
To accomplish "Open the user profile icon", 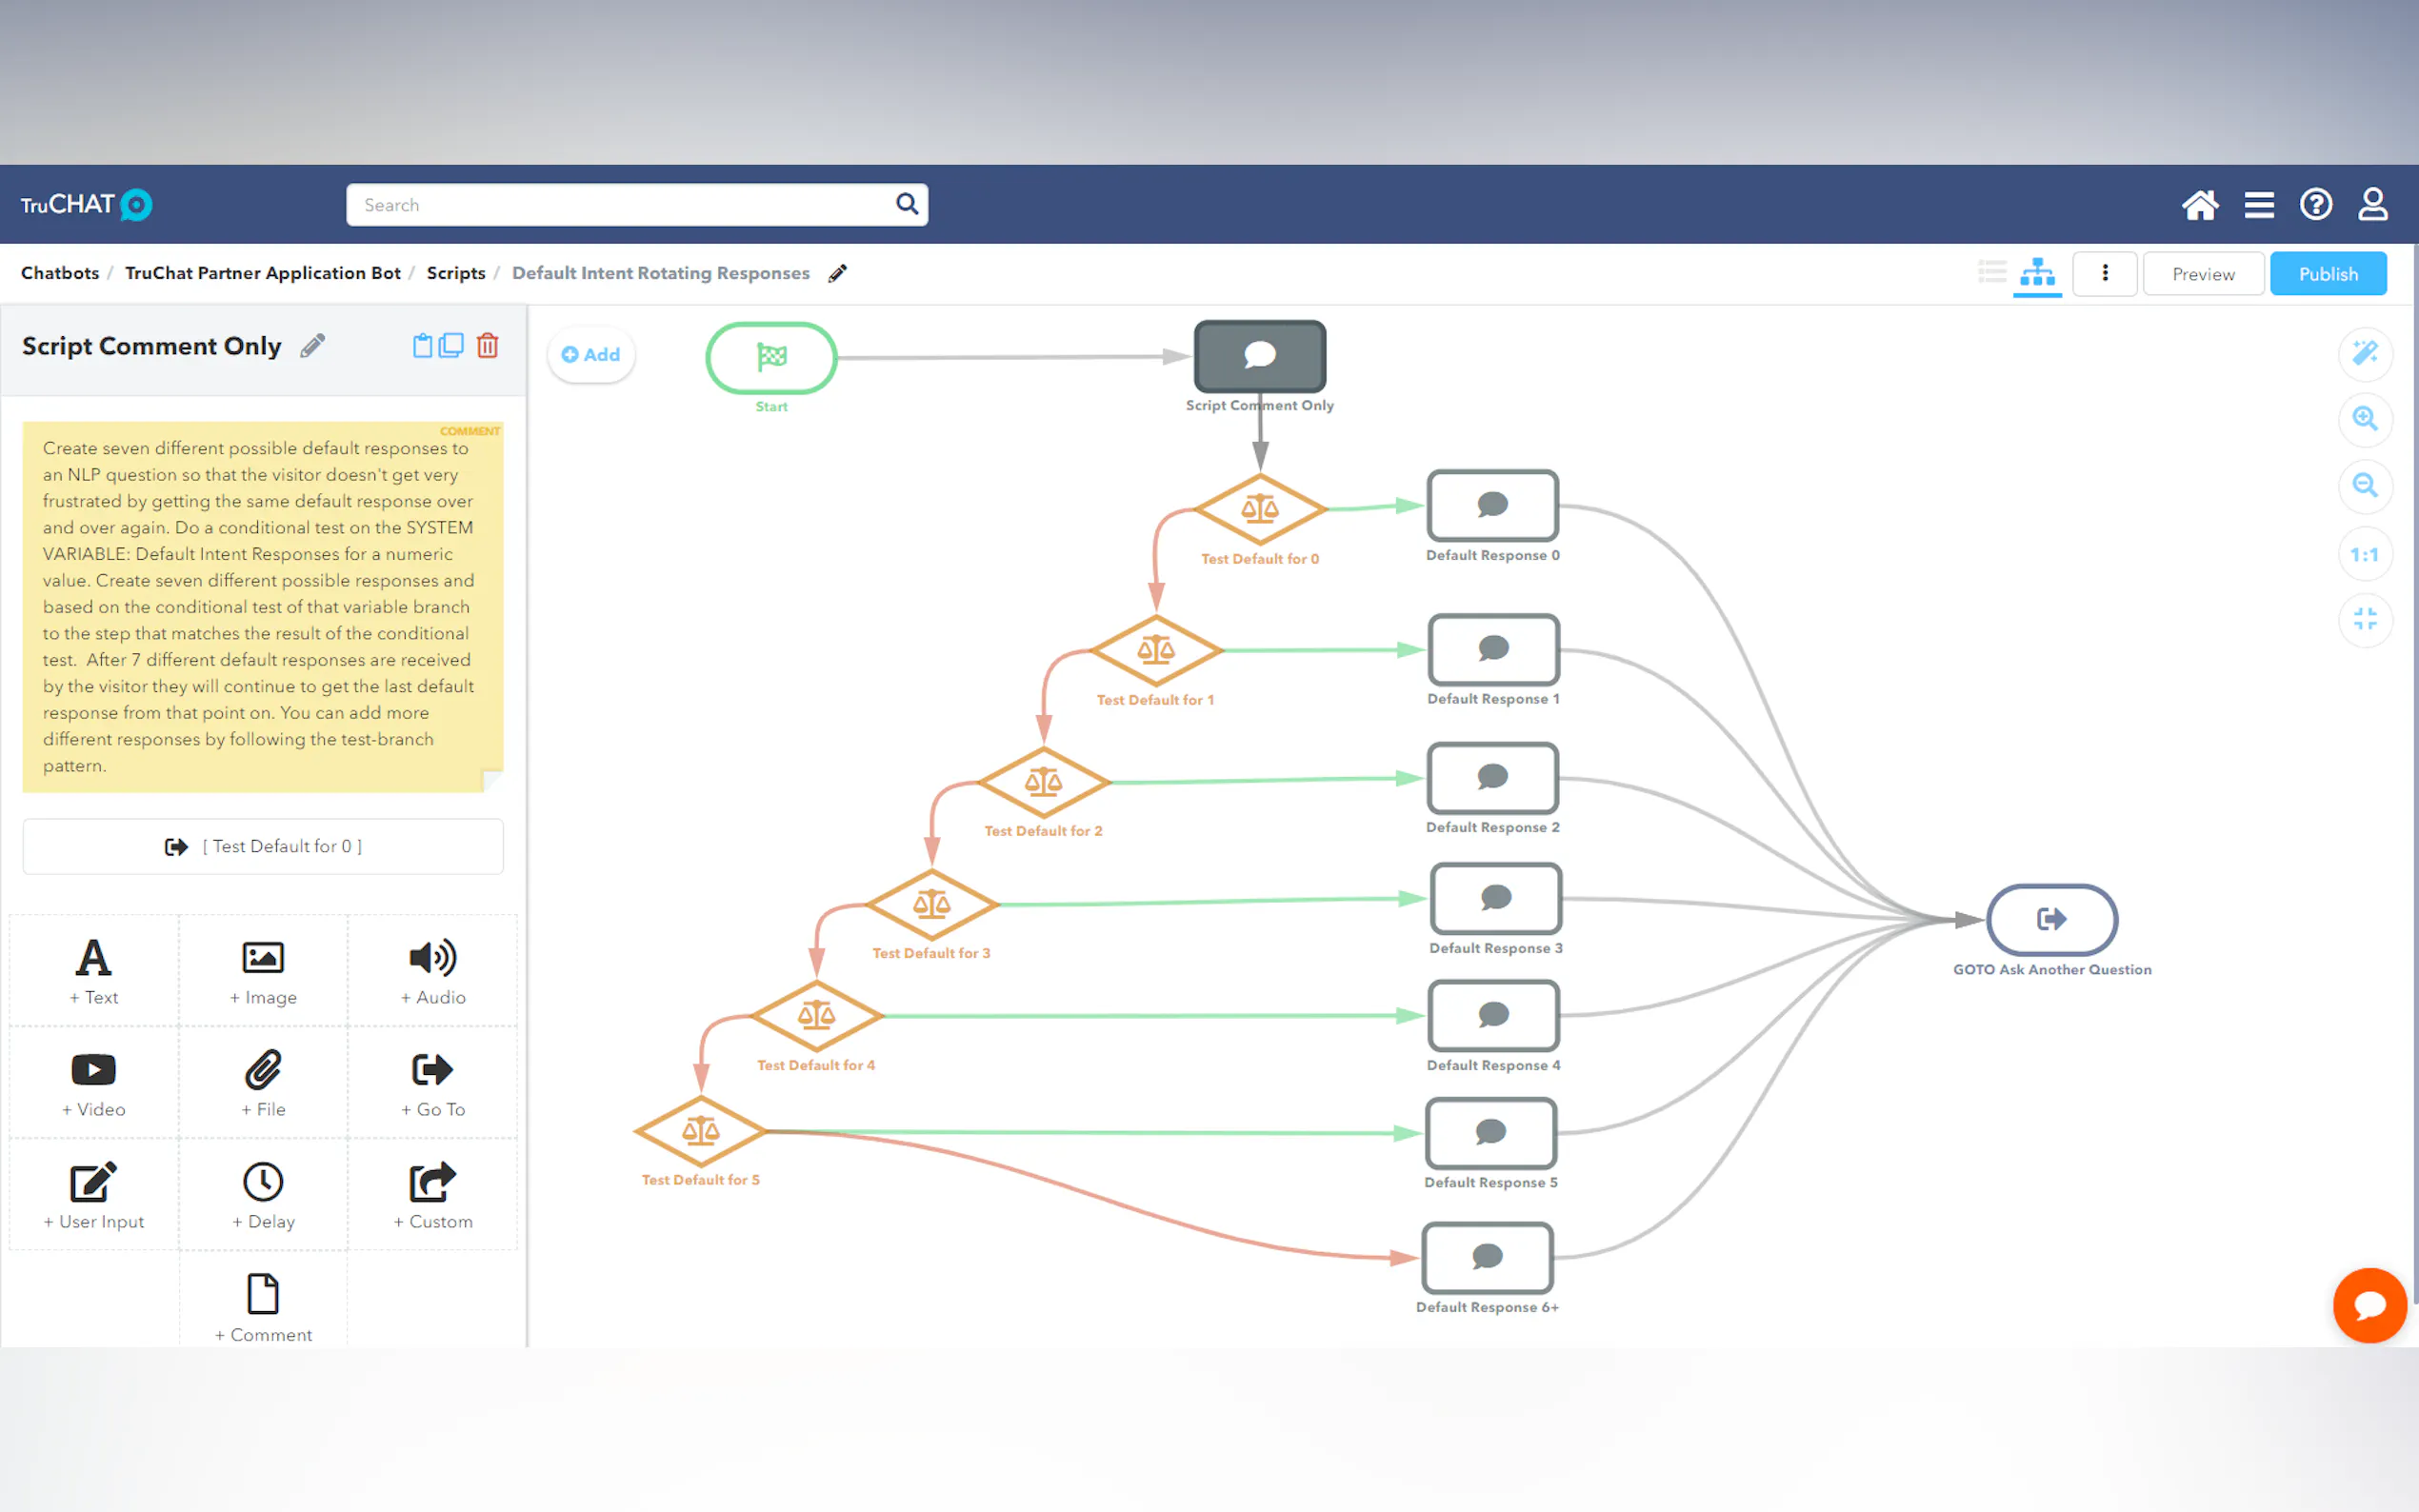I will click(2372, 205).
